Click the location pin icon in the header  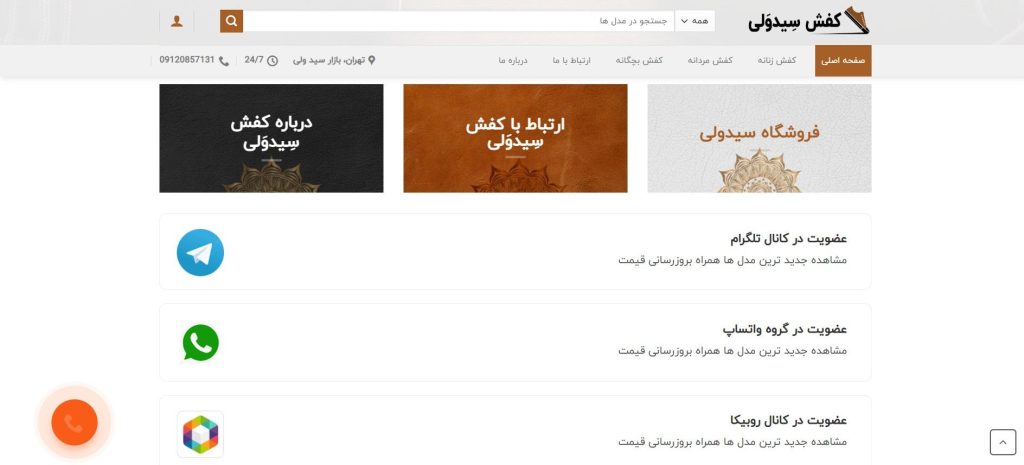(372, 61)
